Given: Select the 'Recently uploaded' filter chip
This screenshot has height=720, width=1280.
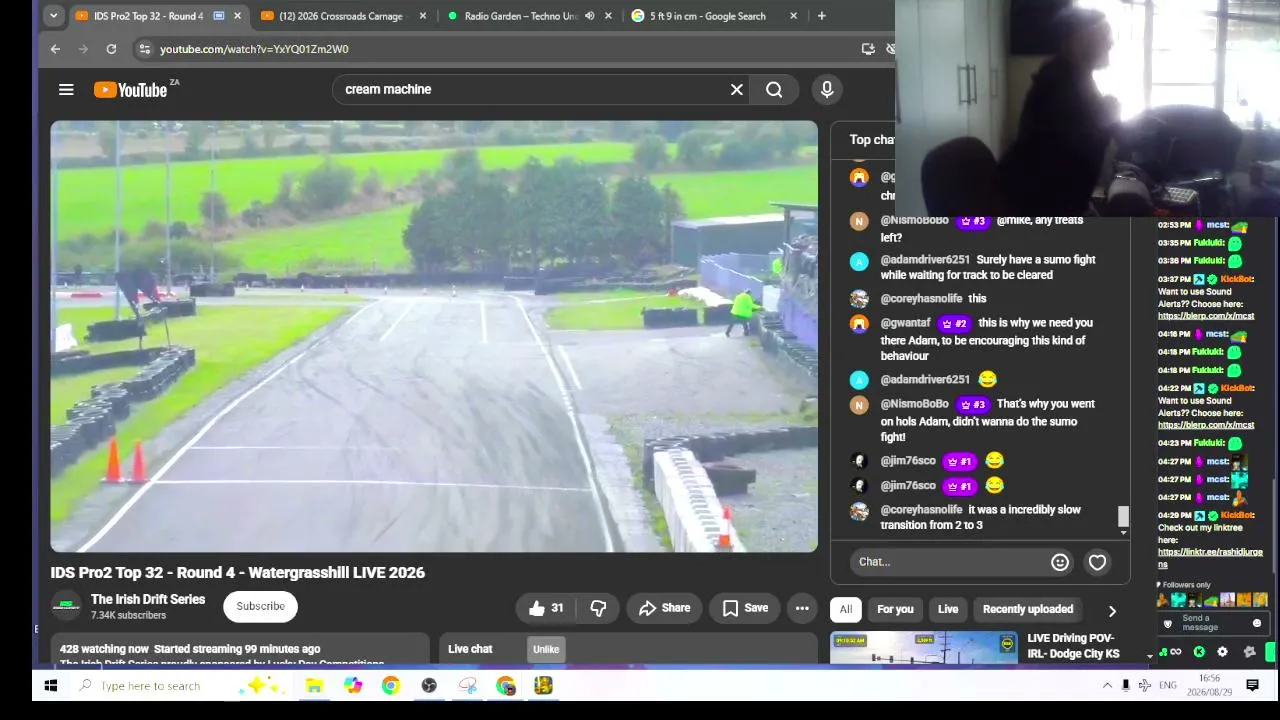Looking at the screenshot, I should pyautogui.click(x=1028, y=609).
